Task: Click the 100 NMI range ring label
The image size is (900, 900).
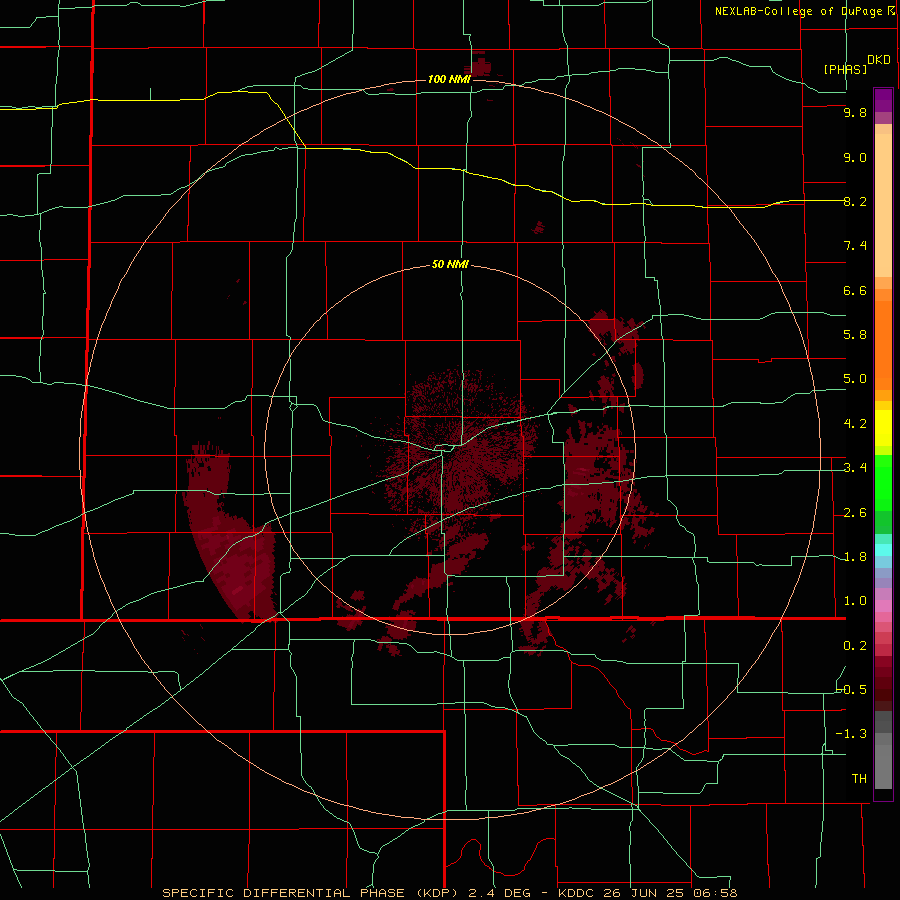Action: [x=449, y=79]
